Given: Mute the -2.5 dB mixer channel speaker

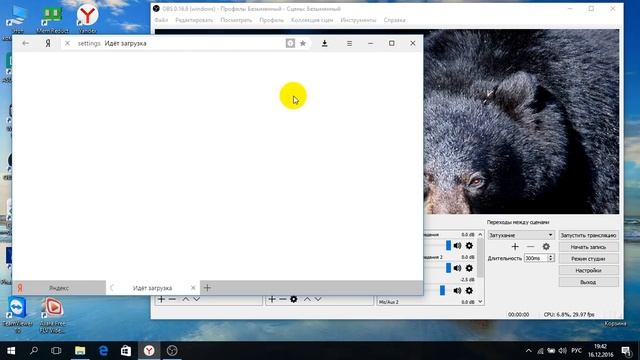Looking at the screenshot, I should click(457, 290).
